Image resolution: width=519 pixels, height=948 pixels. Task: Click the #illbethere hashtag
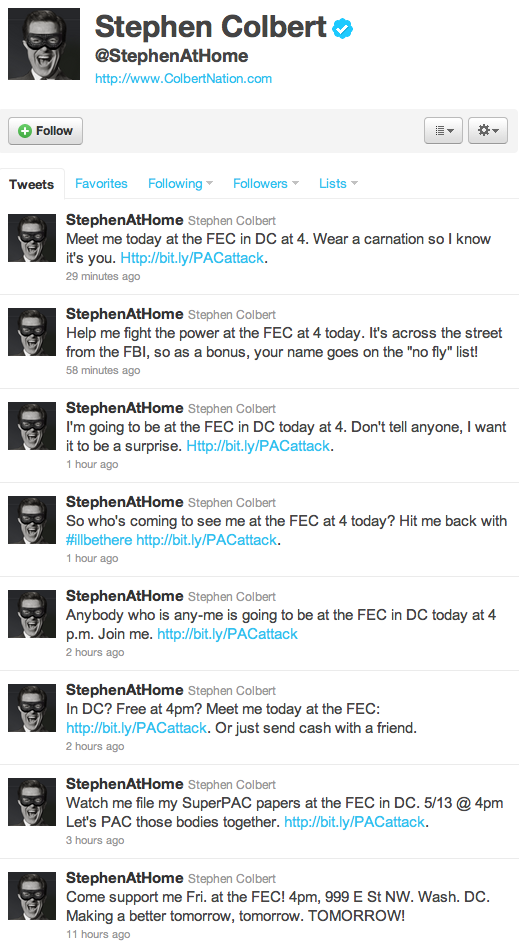click(99, 540)
